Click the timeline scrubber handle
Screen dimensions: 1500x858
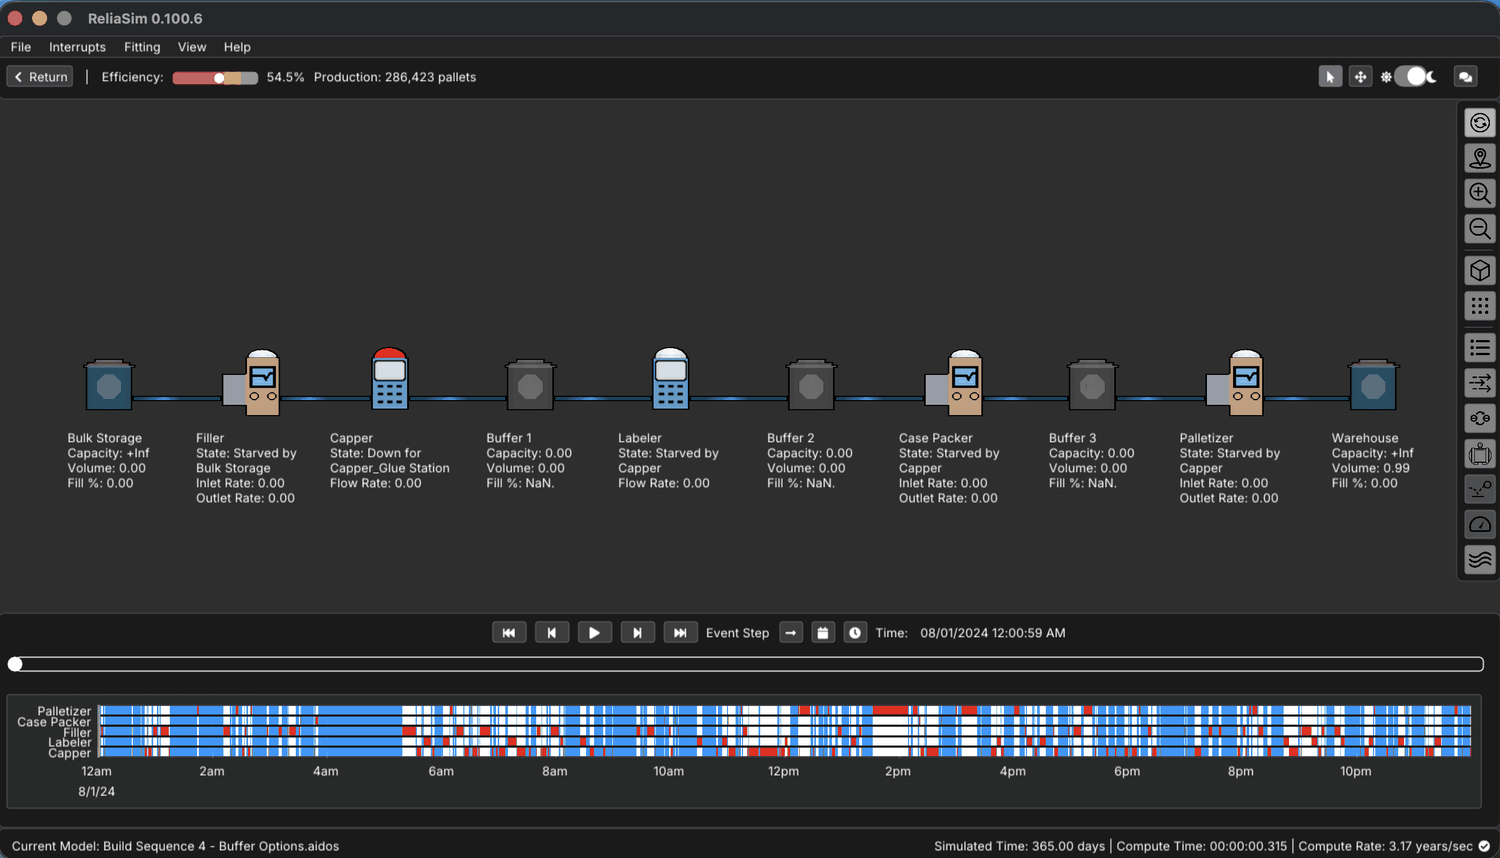pos(15,664)
